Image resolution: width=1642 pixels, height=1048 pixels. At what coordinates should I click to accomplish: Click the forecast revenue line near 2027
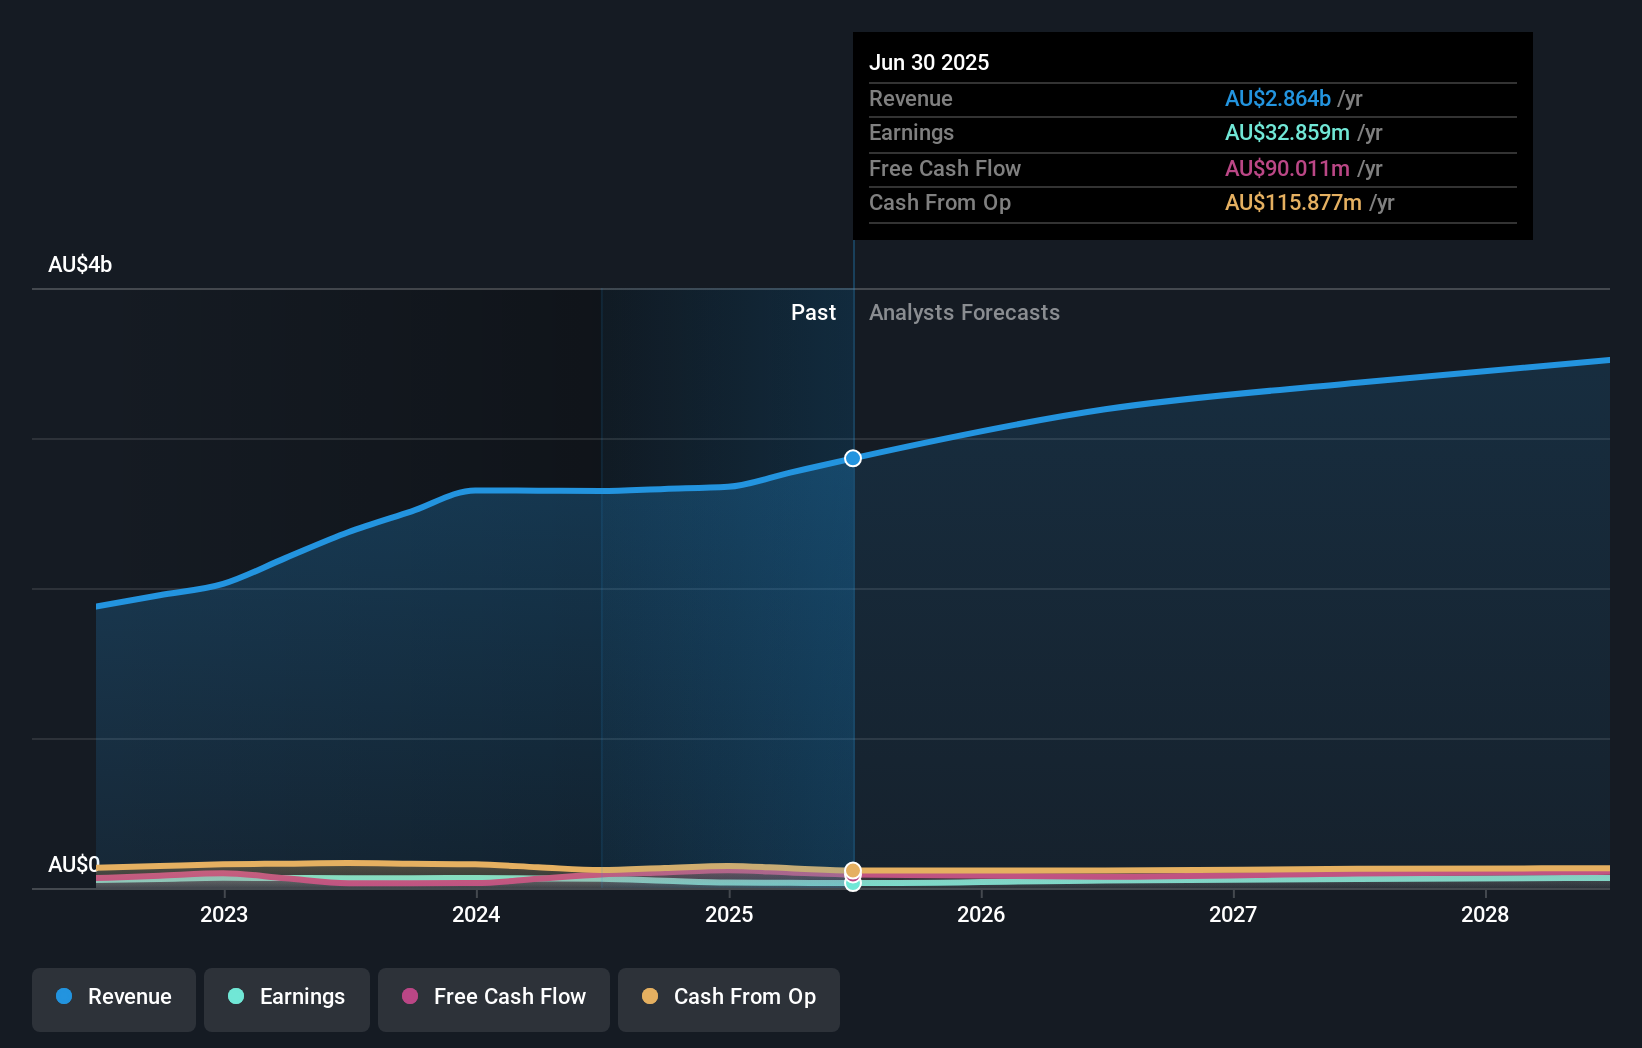pos(1234,394)
